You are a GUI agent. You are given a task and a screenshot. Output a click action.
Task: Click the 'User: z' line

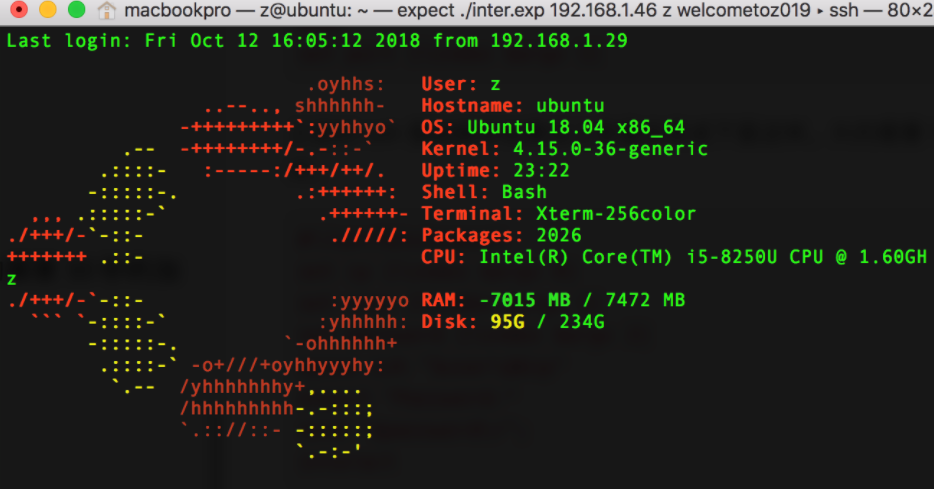461,84
